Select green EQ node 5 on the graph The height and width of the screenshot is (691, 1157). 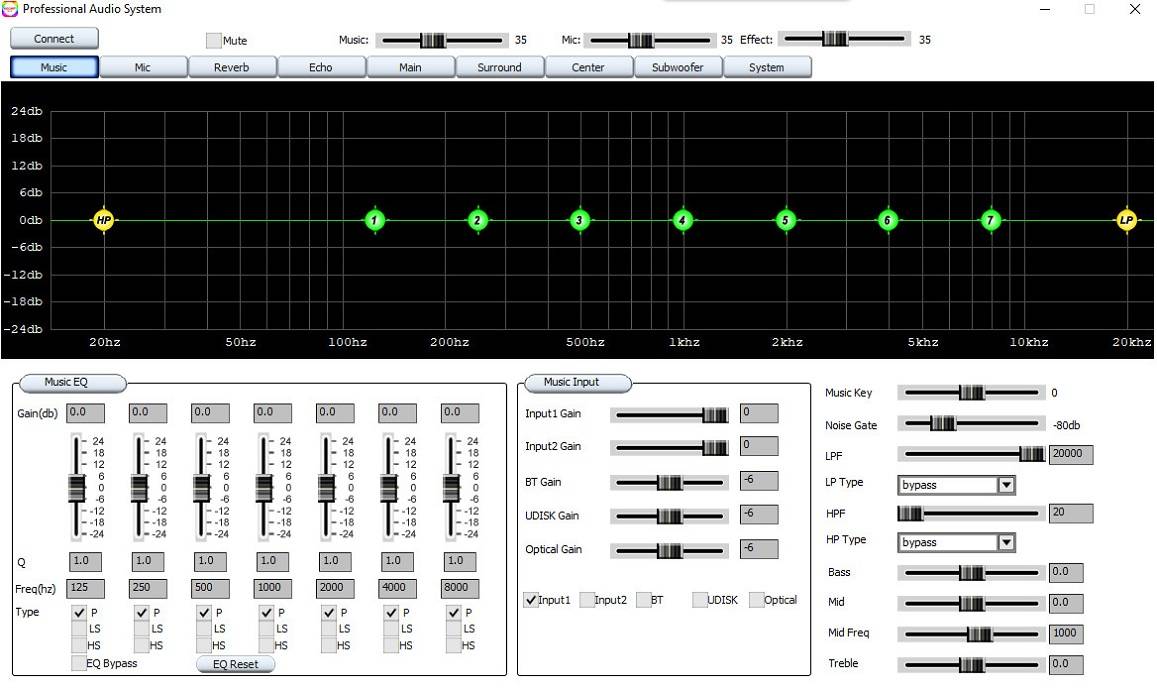(x=786, y=220)
